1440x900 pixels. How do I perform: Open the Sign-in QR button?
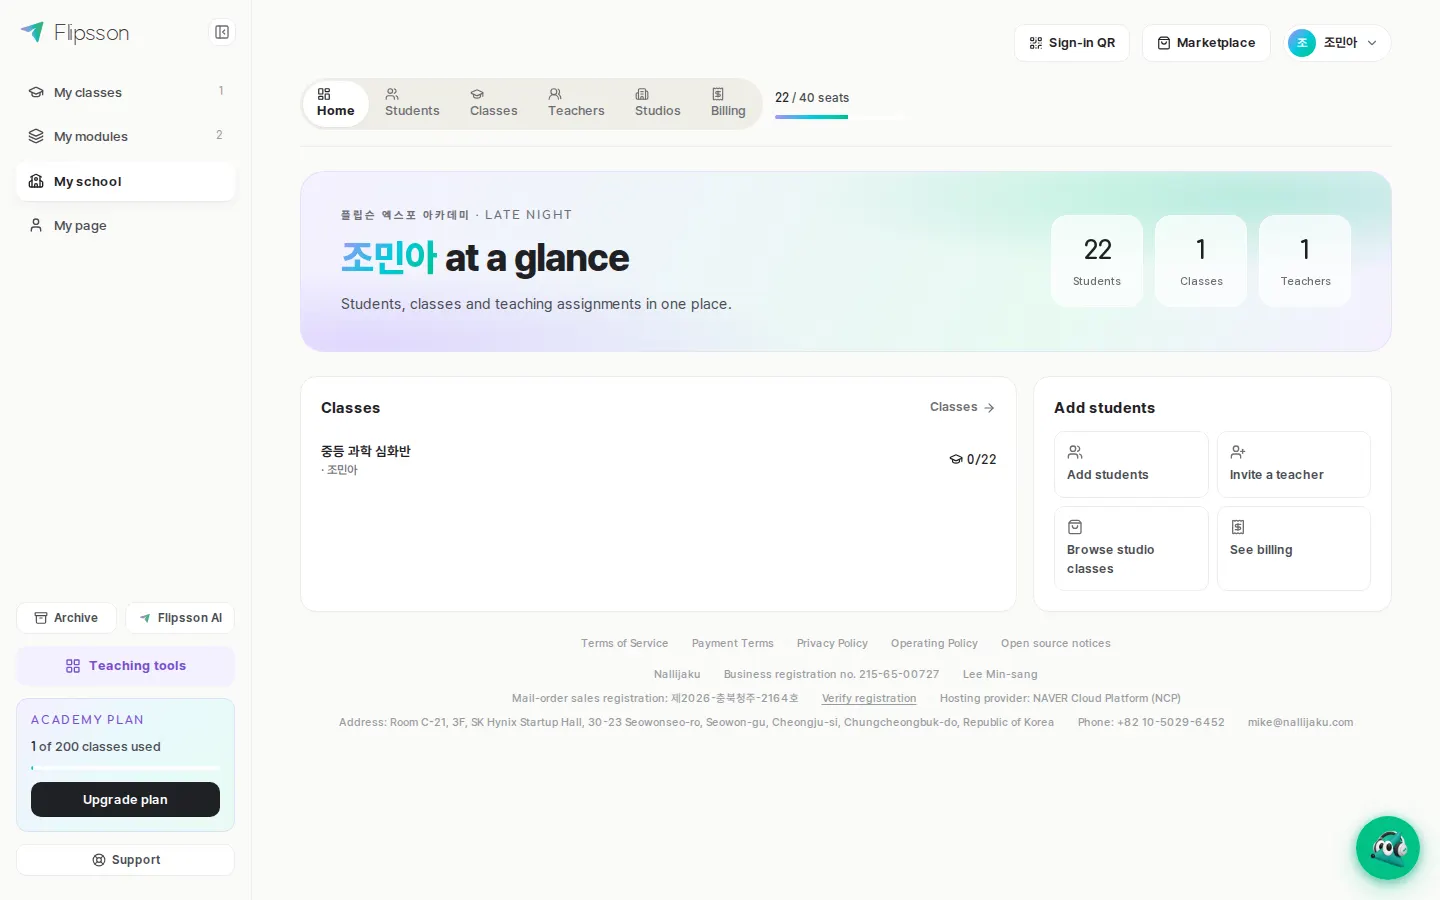click(x=1072, y=43)
